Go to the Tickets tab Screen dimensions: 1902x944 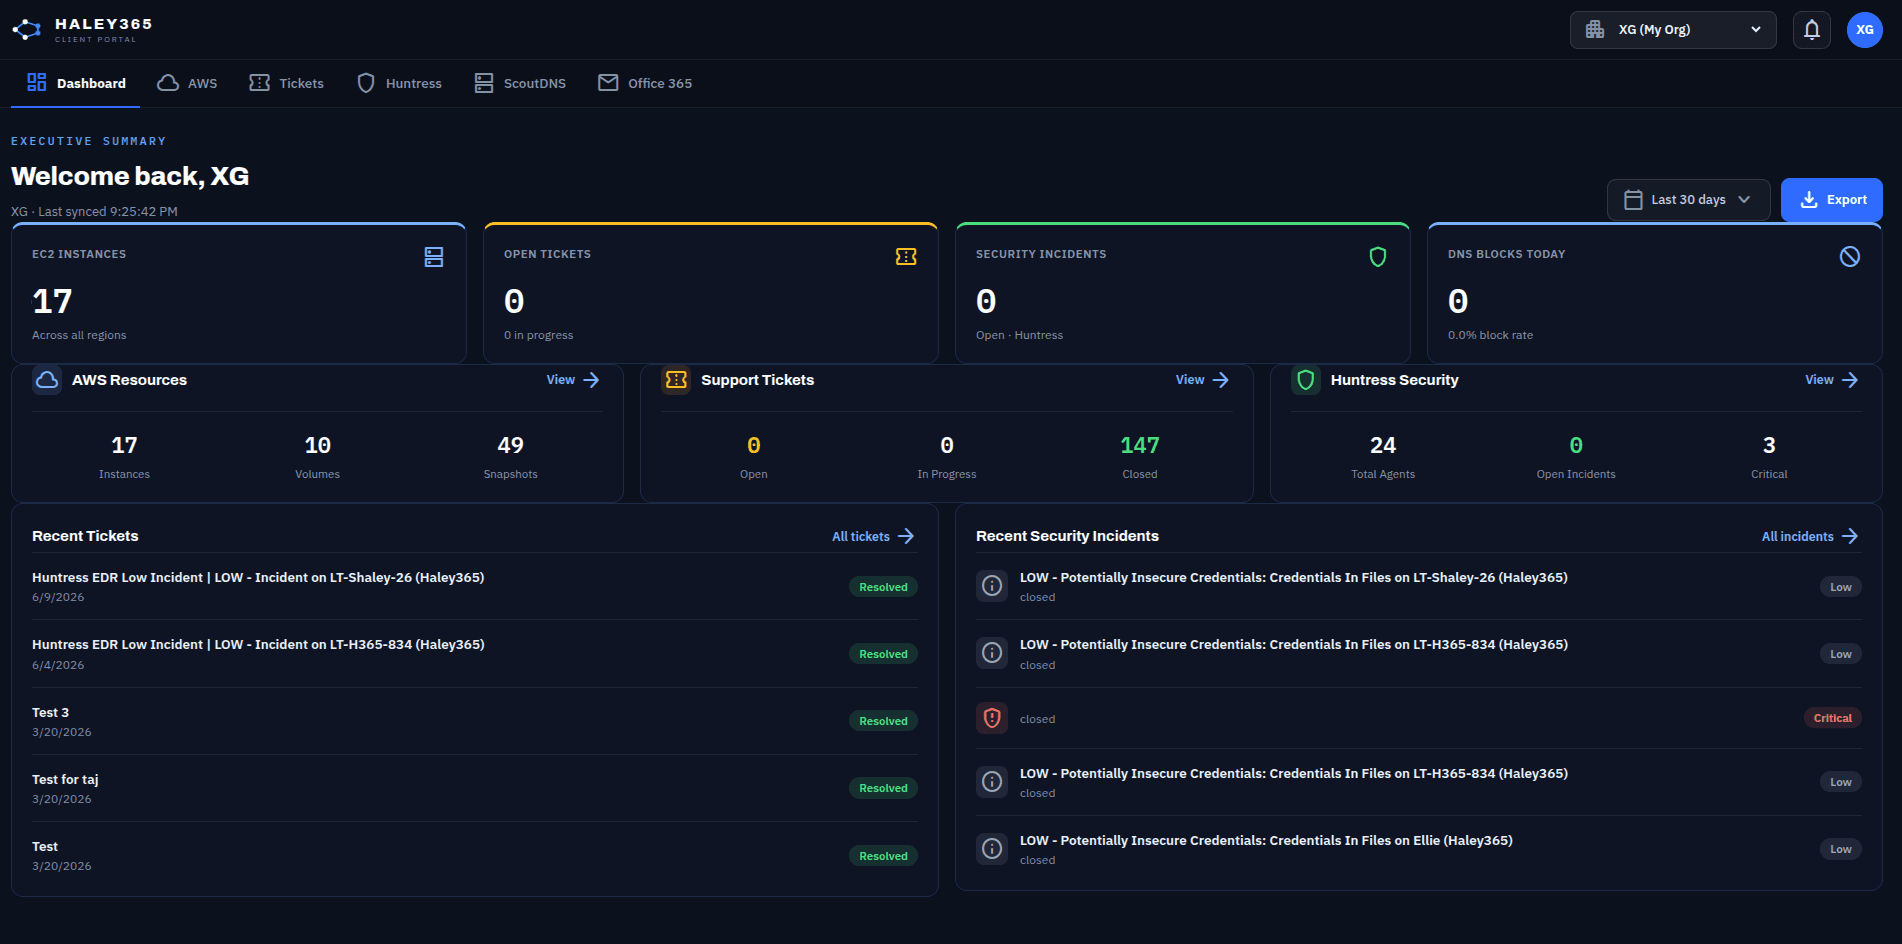coord(286,83)
